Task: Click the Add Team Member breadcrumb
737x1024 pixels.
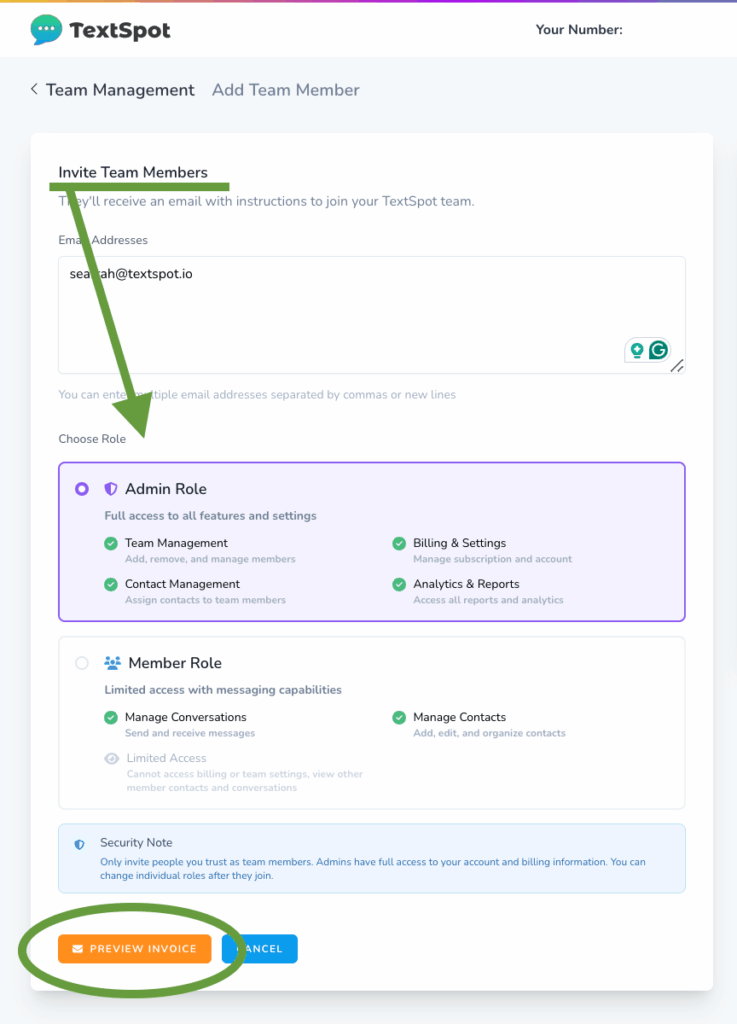Action: [285, 90]
